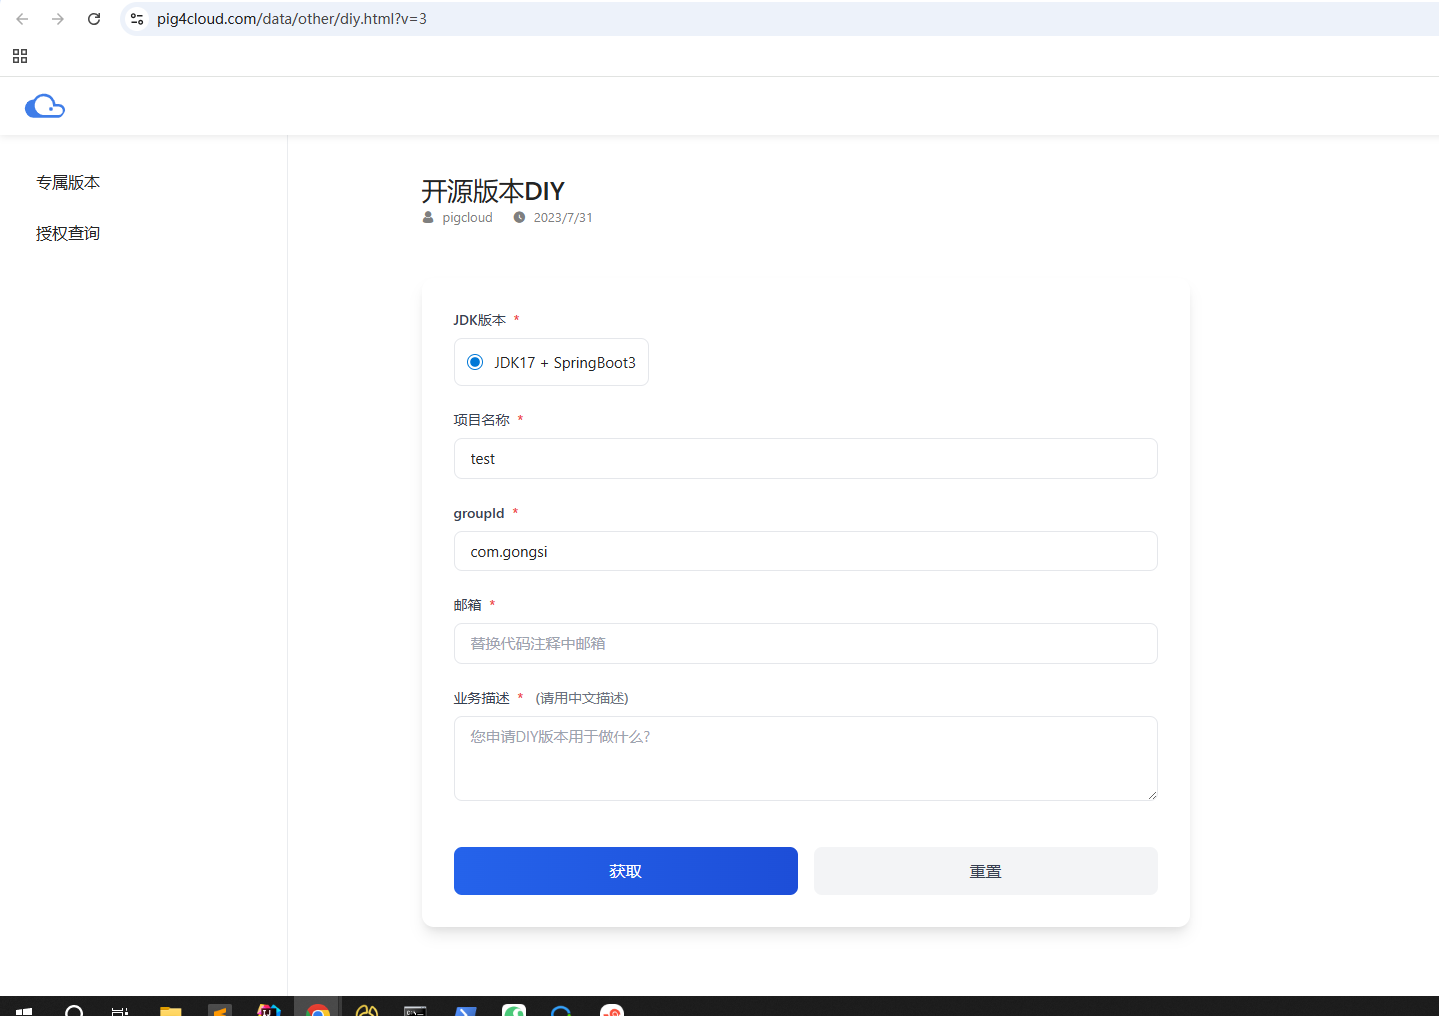
Task: Focus the 项目名称 field containing test
Action: 806,458
